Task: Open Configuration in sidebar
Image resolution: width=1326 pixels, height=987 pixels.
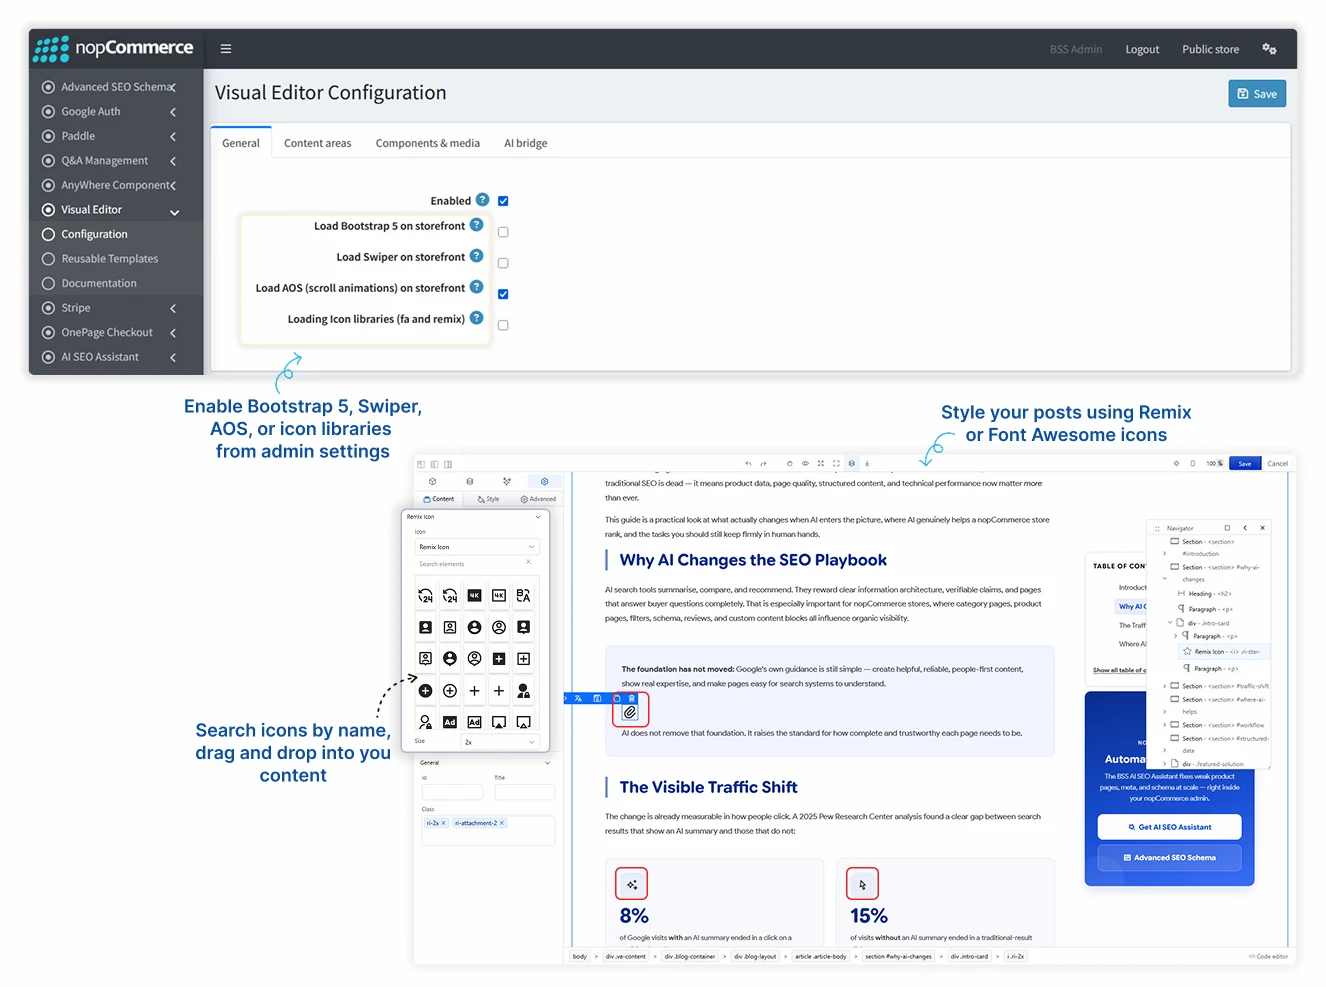Action: [x=95, y=234]
